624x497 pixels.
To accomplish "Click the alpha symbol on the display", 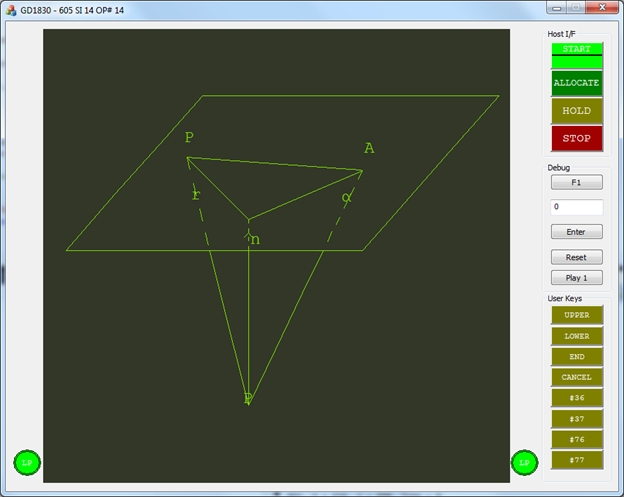I will point(347,197).
